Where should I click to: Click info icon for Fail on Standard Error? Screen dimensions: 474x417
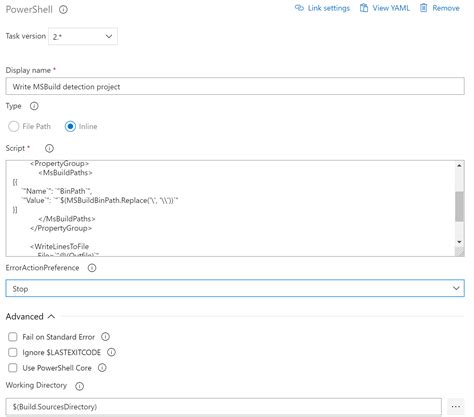click(x=105, y=337)
